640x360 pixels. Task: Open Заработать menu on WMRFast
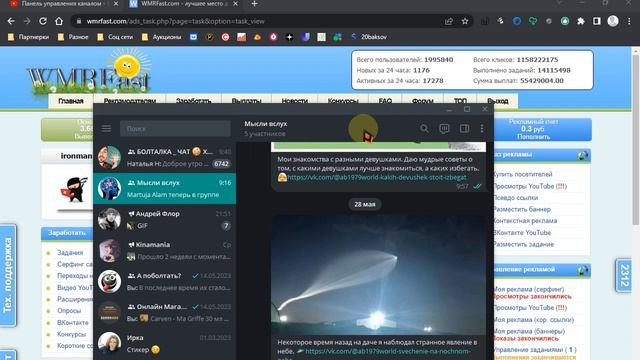tap(193, 101)
